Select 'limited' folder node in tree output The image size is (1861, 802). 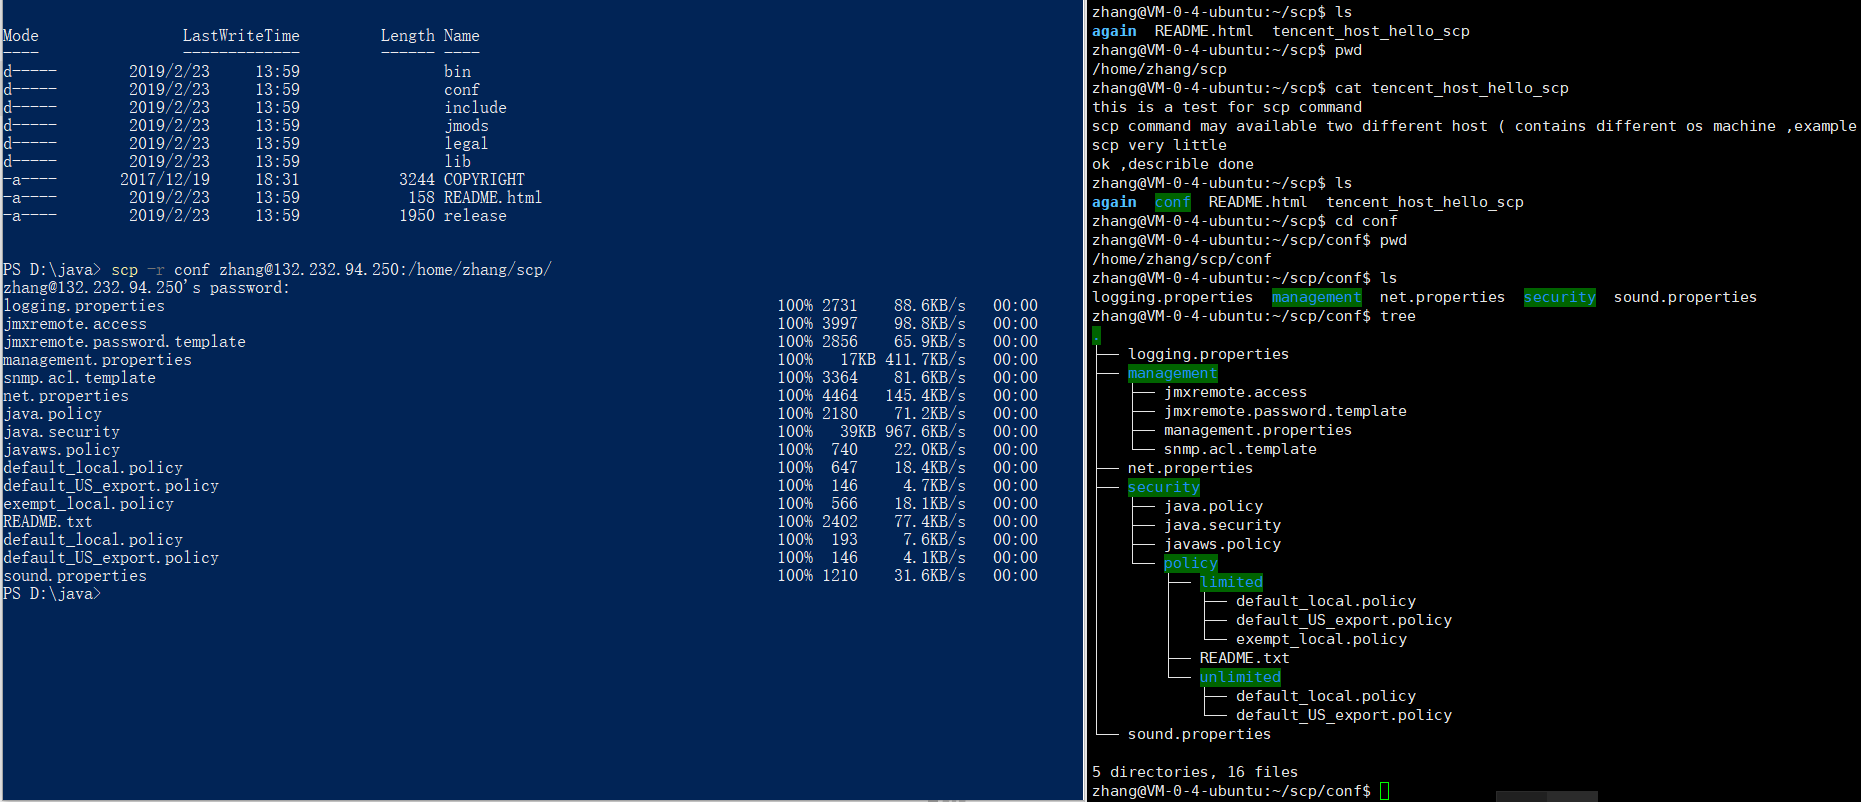1231,582
